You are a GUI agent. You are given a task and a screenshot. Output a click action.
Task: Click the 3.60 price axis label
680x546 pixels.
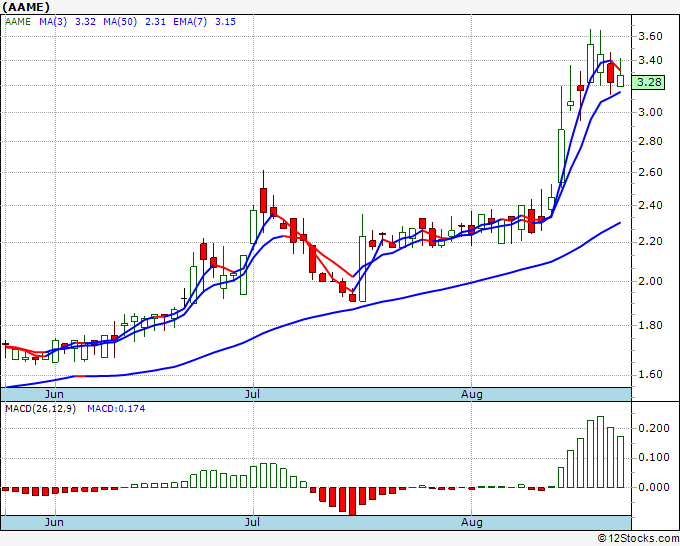coord(651,36)
